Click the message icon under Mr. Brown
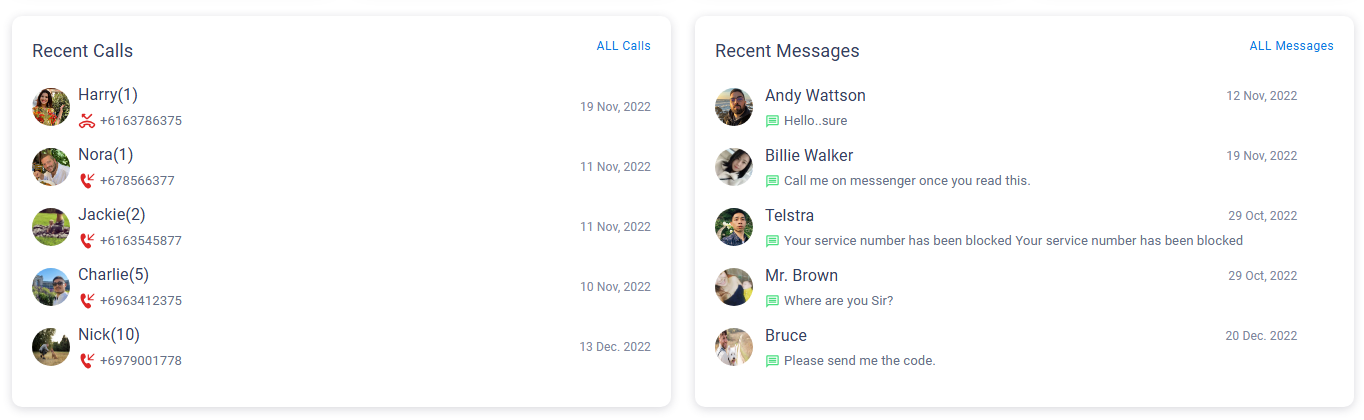Screen dimensions: 1364x420 pyautogui.click(x=772, y=301)
